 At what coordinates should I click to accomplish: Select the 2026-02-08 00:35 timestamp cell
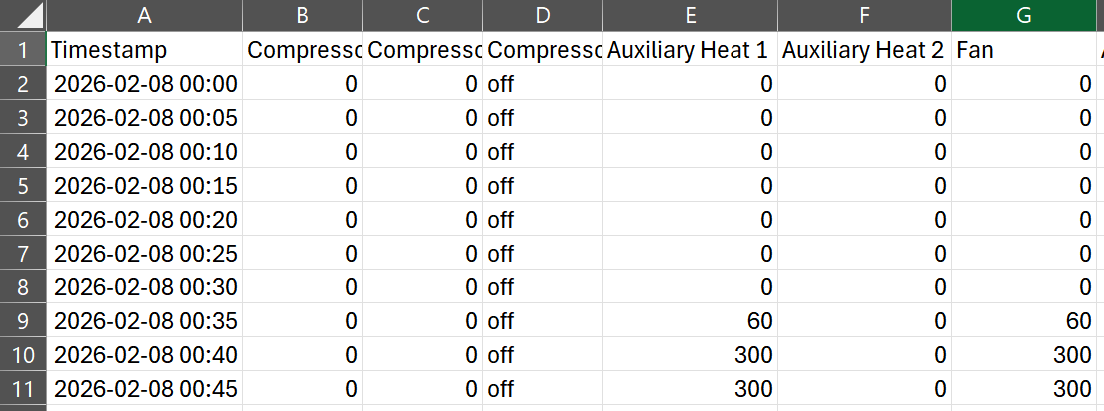coord(145,321)
